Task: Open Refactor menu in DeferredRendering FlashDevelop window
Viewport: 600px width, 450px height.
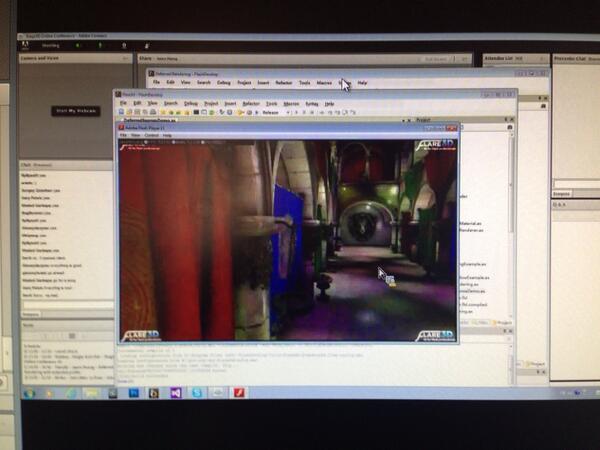Action: point(284,83)
